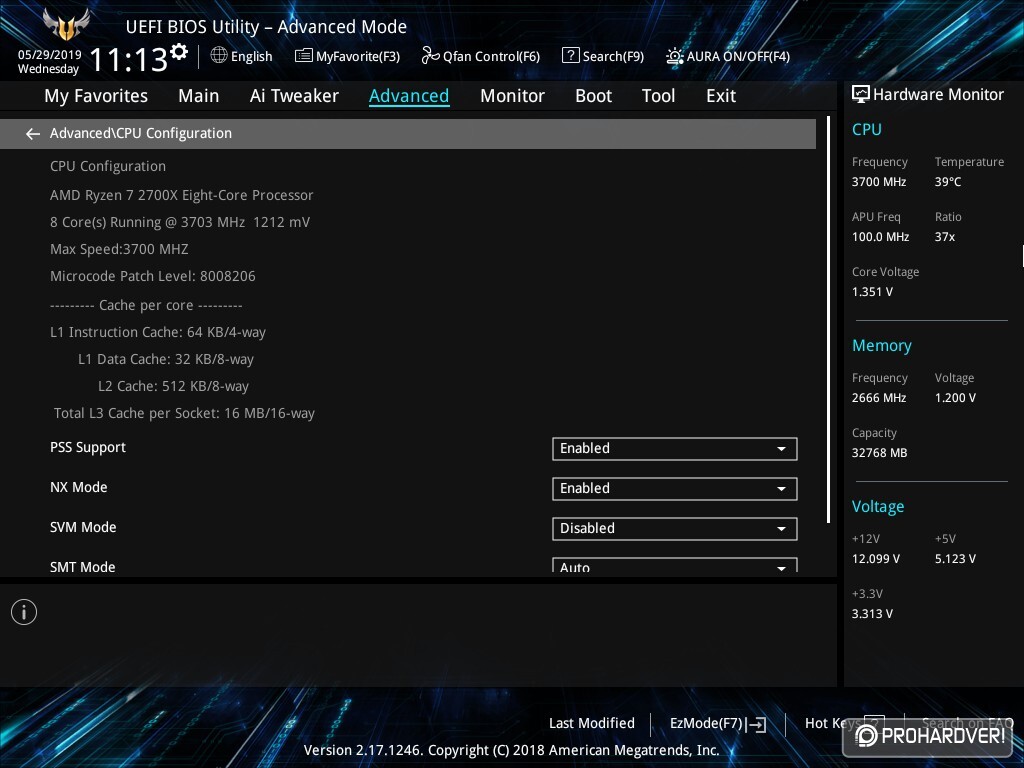Open the Ai Tweaker tab
Image resolution: width=1024 pixels, height=768 pixels.
(294, 96)
